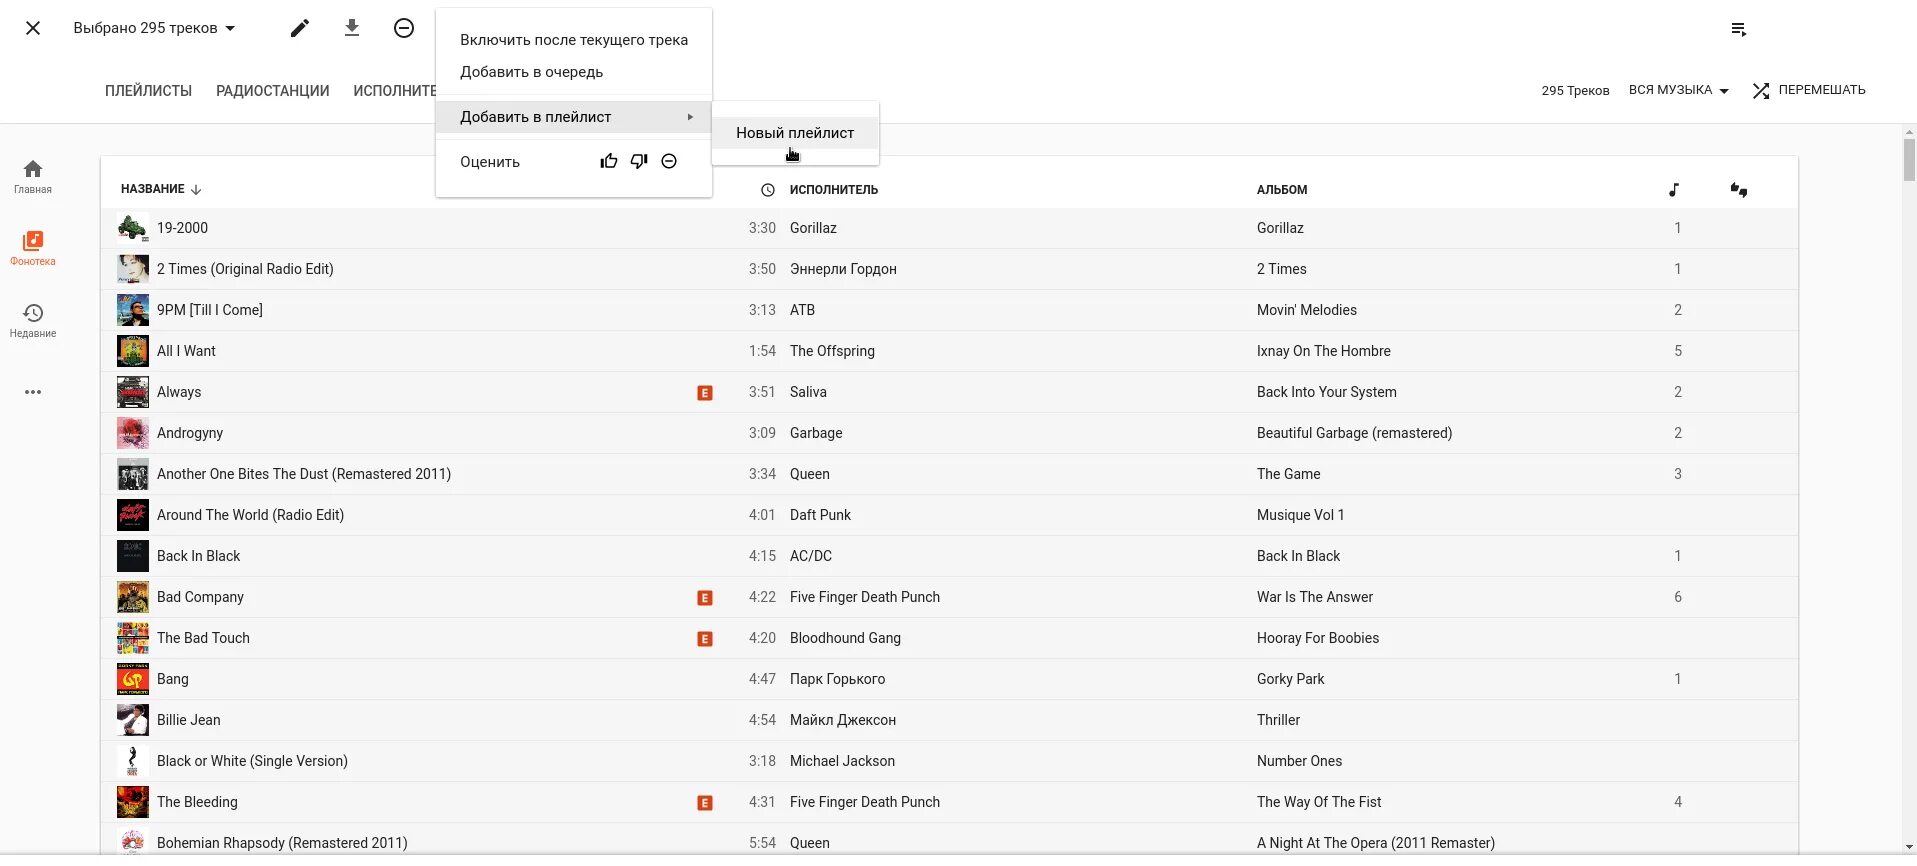Click the vertical scrollbar thumb

1909,160
